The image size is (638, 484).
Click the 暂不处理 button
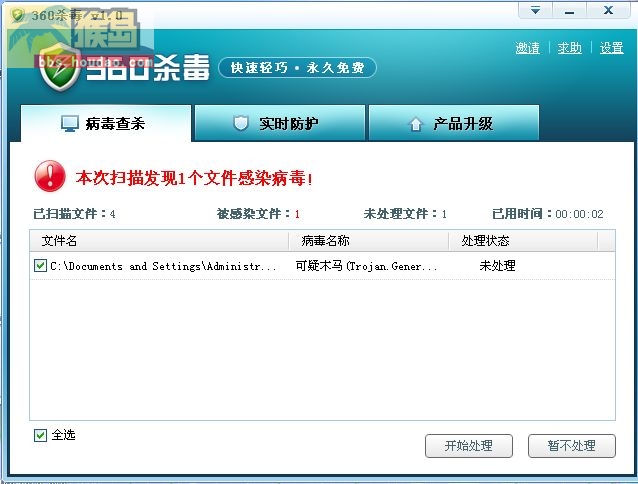[x=571, y=446]
